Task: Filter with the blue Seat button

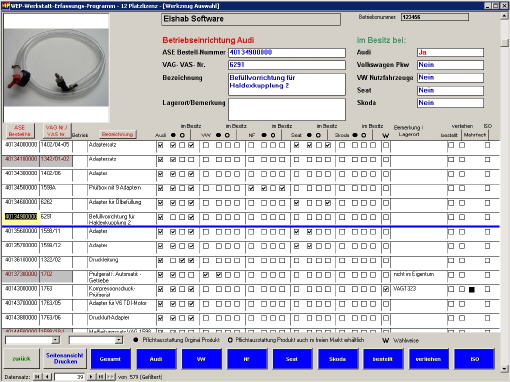Action: 292,359
